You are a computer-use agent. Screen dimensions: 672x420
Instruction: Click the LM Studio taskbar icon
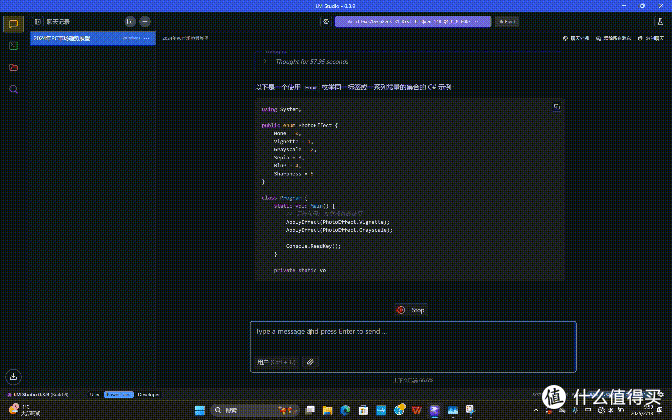pyautogui.click(x=435, y=410)
